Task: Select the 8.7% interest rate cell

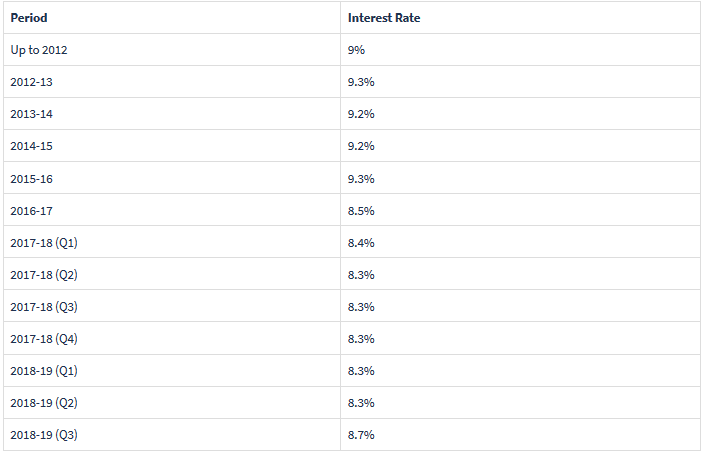Action: [361, 434]
